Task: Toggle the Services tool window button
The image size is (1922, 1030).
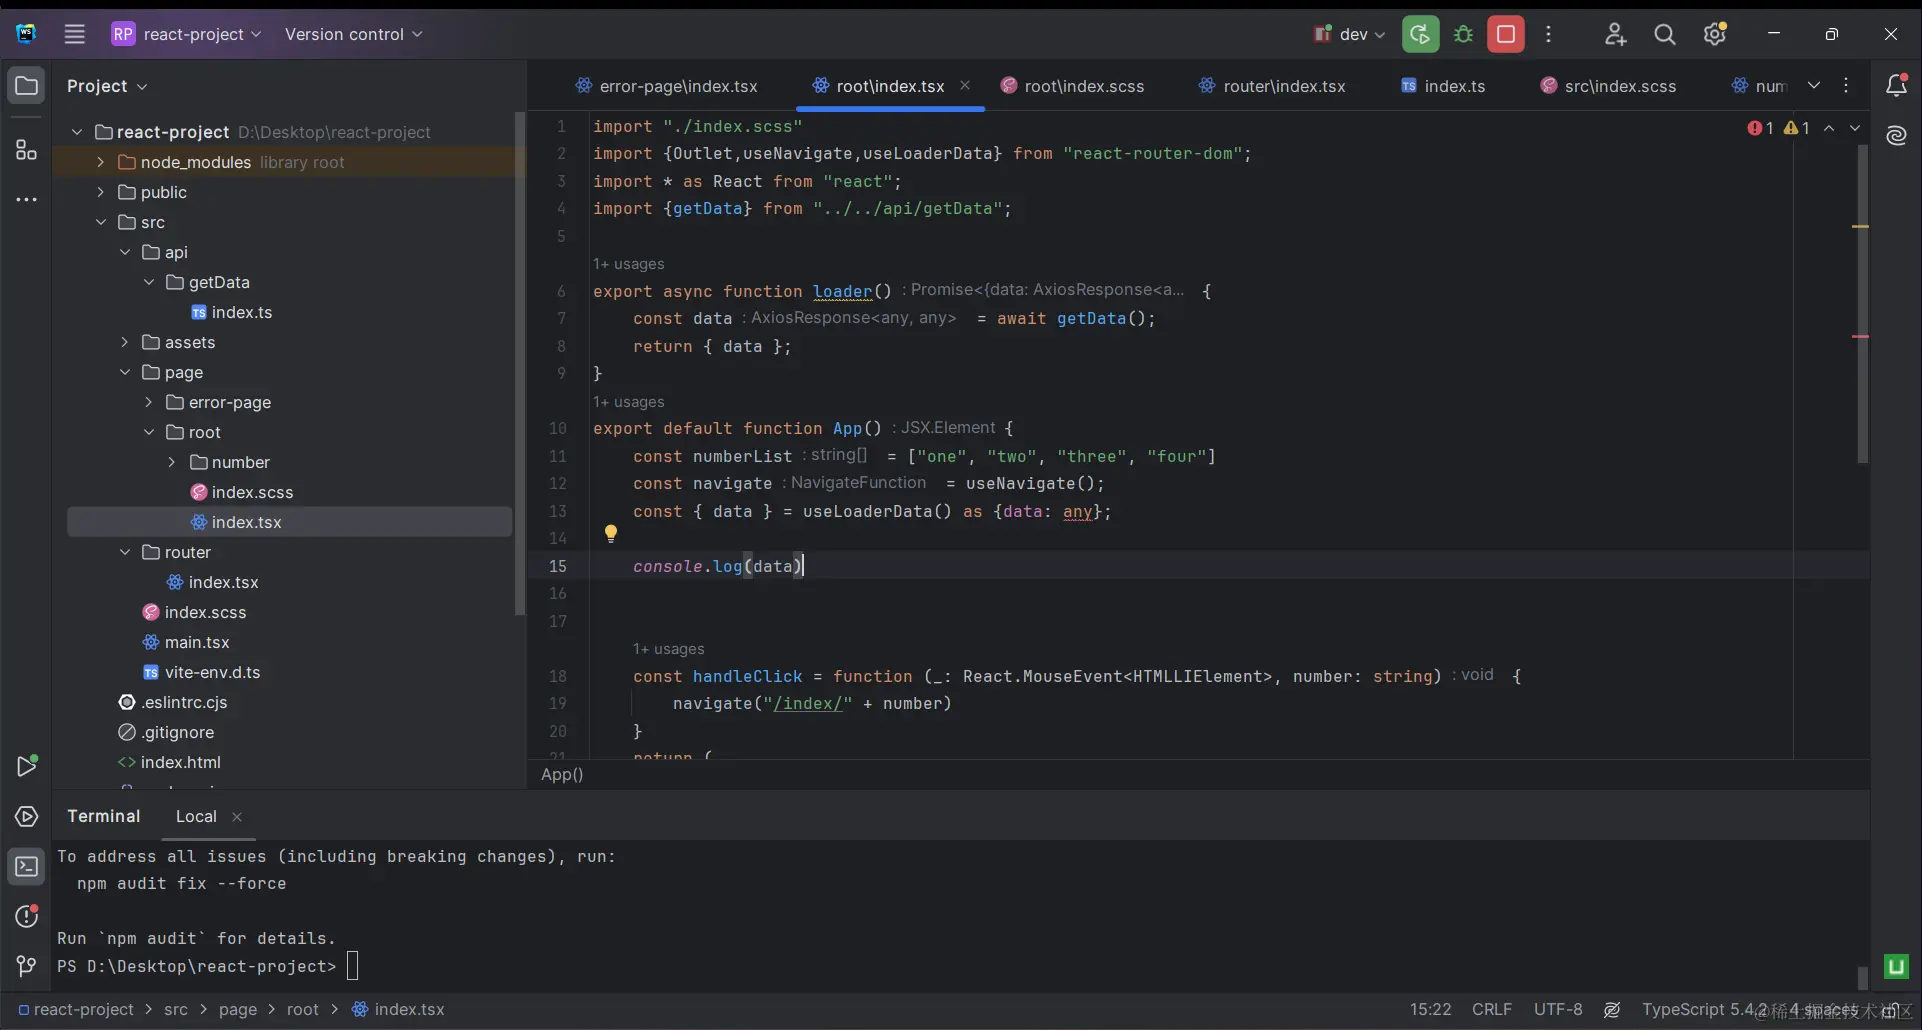Action: (x=27, y=817)
